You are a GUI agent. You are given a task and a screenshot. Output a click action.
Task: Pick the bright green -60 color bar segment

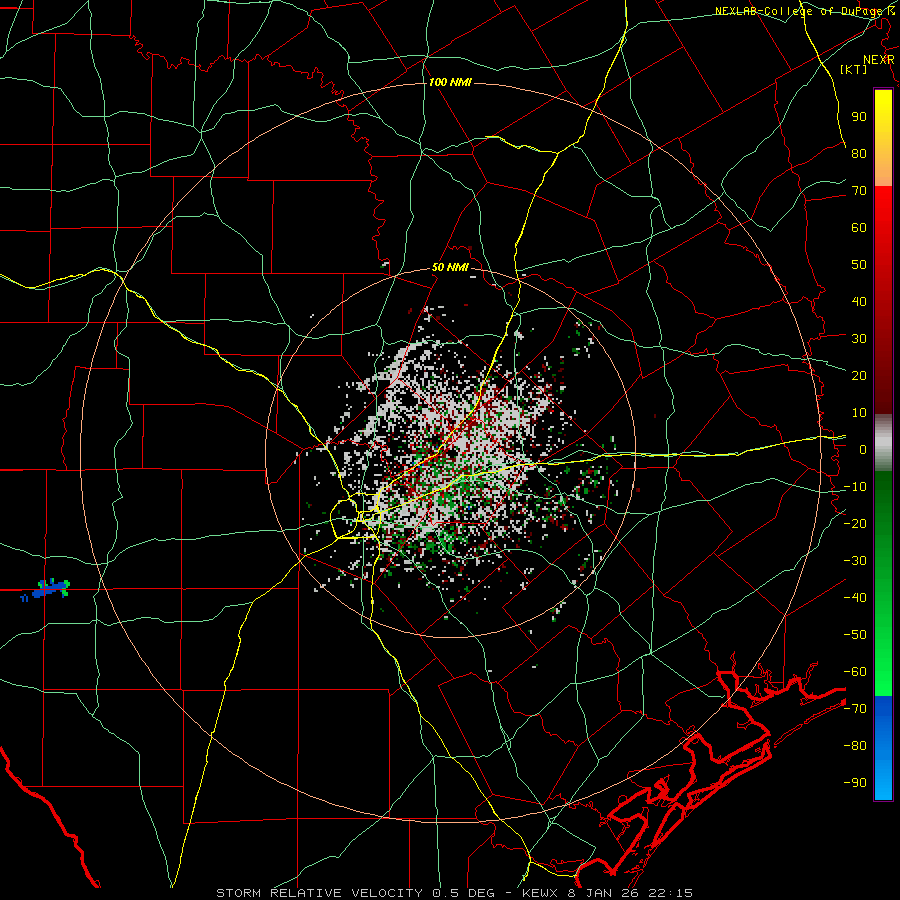tap(883, 683)
